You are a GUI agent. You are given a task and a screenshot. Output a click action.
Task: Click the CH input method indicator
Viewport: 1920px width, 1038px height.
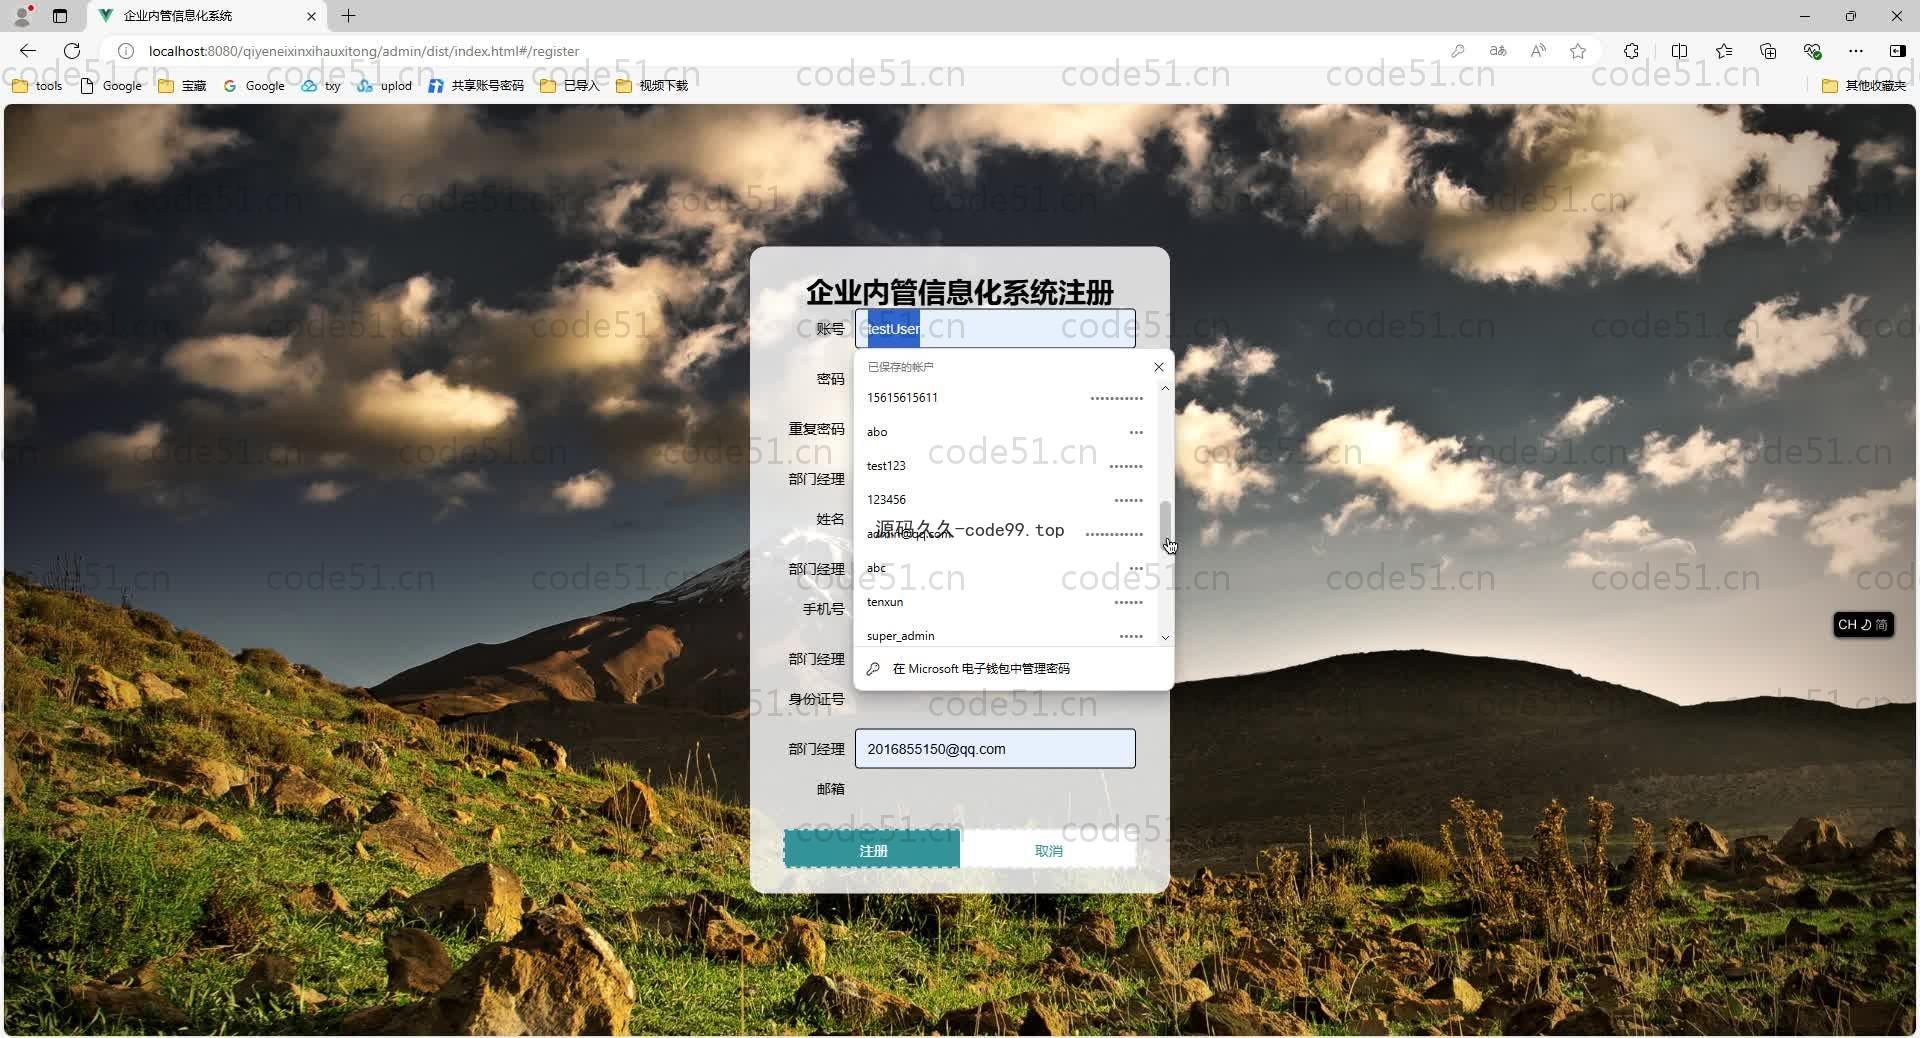click(x=1863, y=625)
